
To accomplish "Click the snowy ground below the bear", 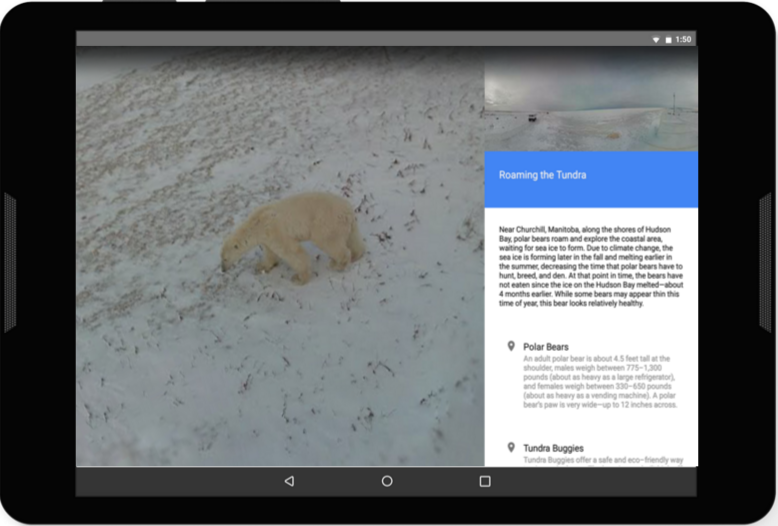I will (x=280, y=370).
